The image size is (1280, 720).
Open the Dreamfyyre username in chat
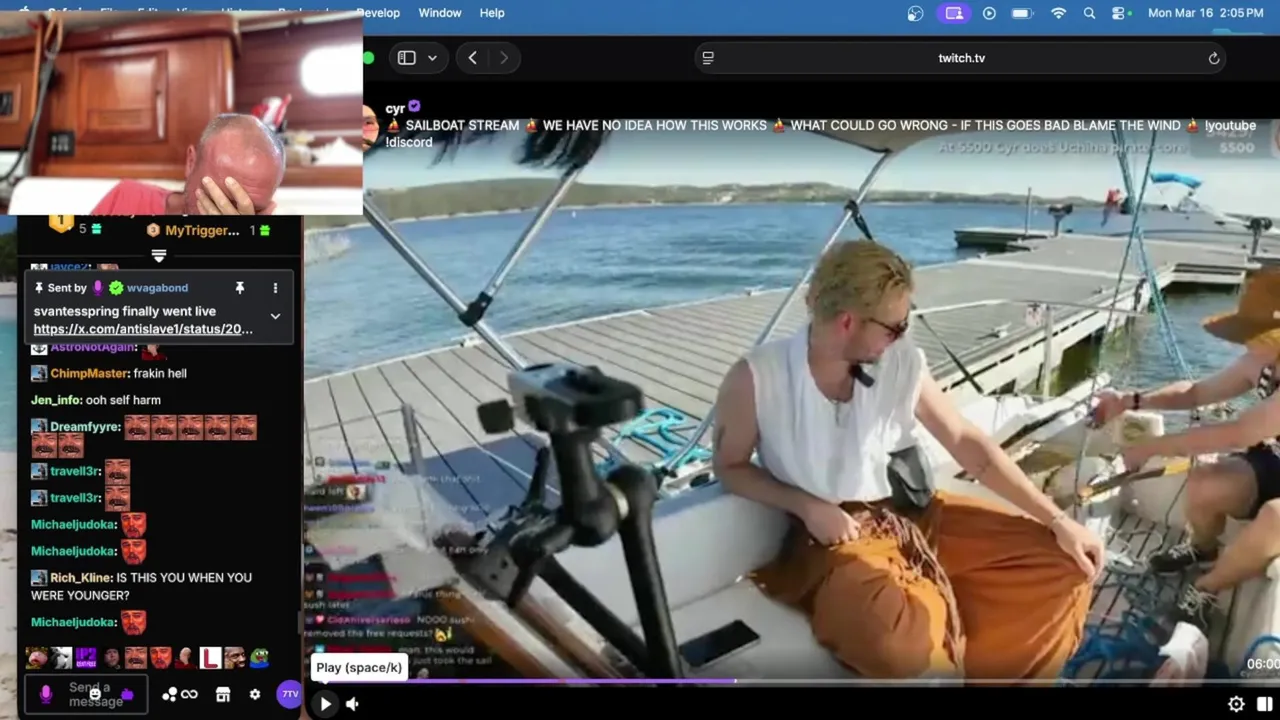click(x=85, y=427)
